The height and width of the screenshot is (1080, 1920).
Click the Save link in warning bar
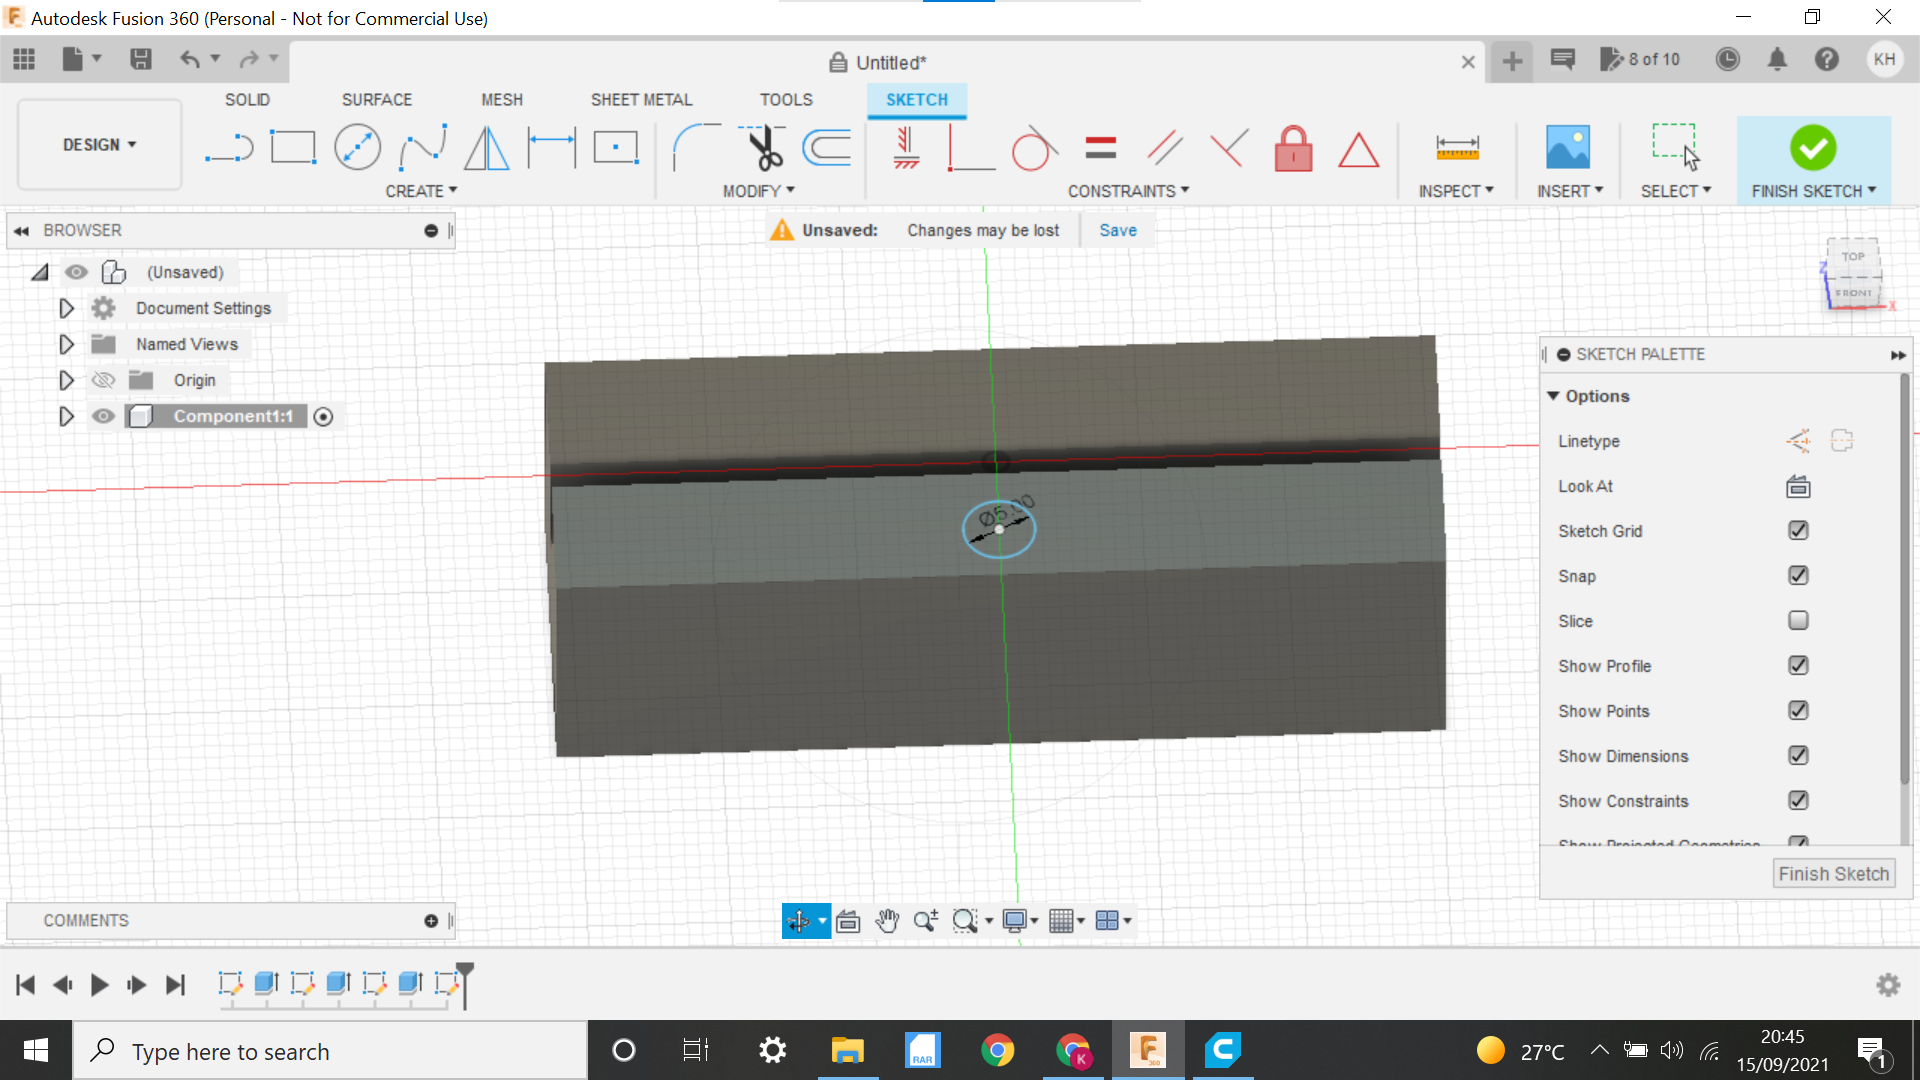pyautogui.click(x=1117, y=230)
